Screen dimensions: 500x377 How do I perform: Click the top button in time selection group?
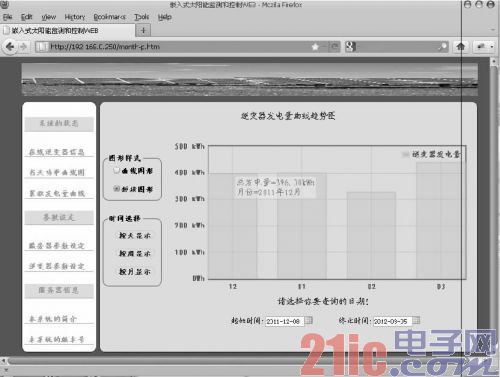tap(135, 235)
